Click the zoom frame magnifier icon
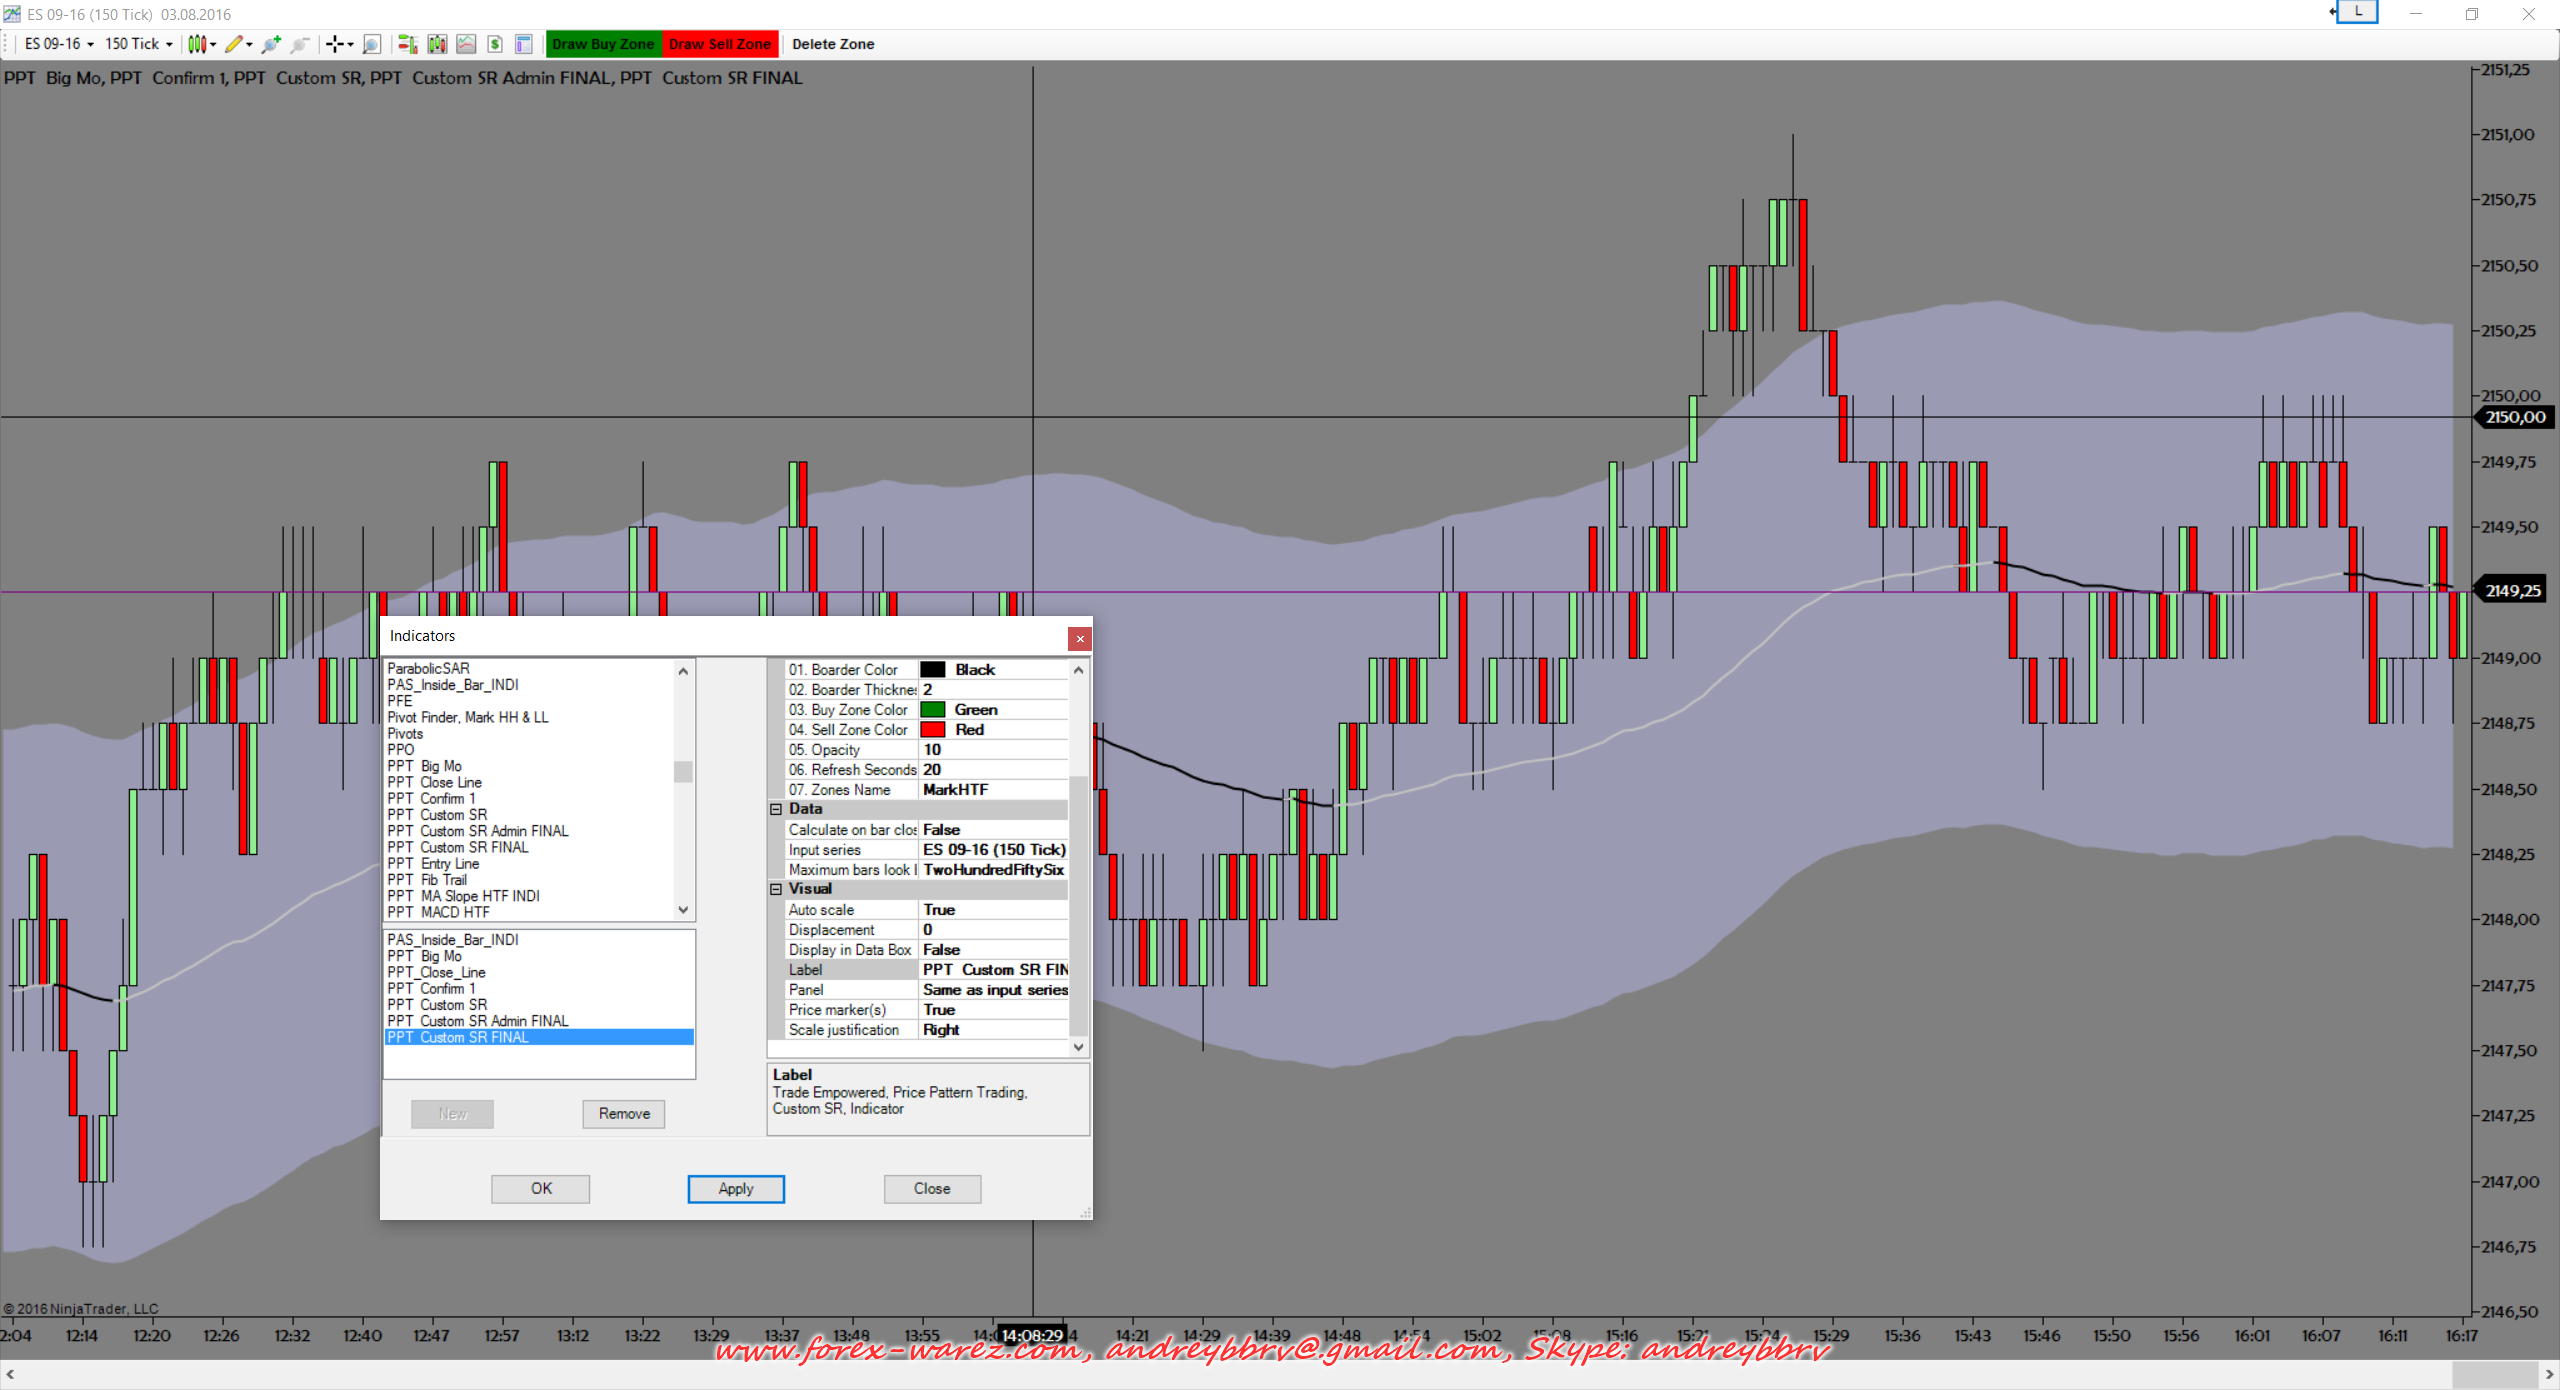2560x1390 pixels. pyautogui.click(x=371, y=44)
